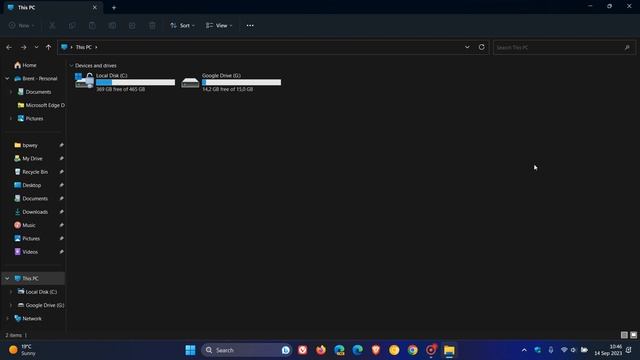
Task: Show hidden tray icons with the chevron
Action: (x=524, y=350)
